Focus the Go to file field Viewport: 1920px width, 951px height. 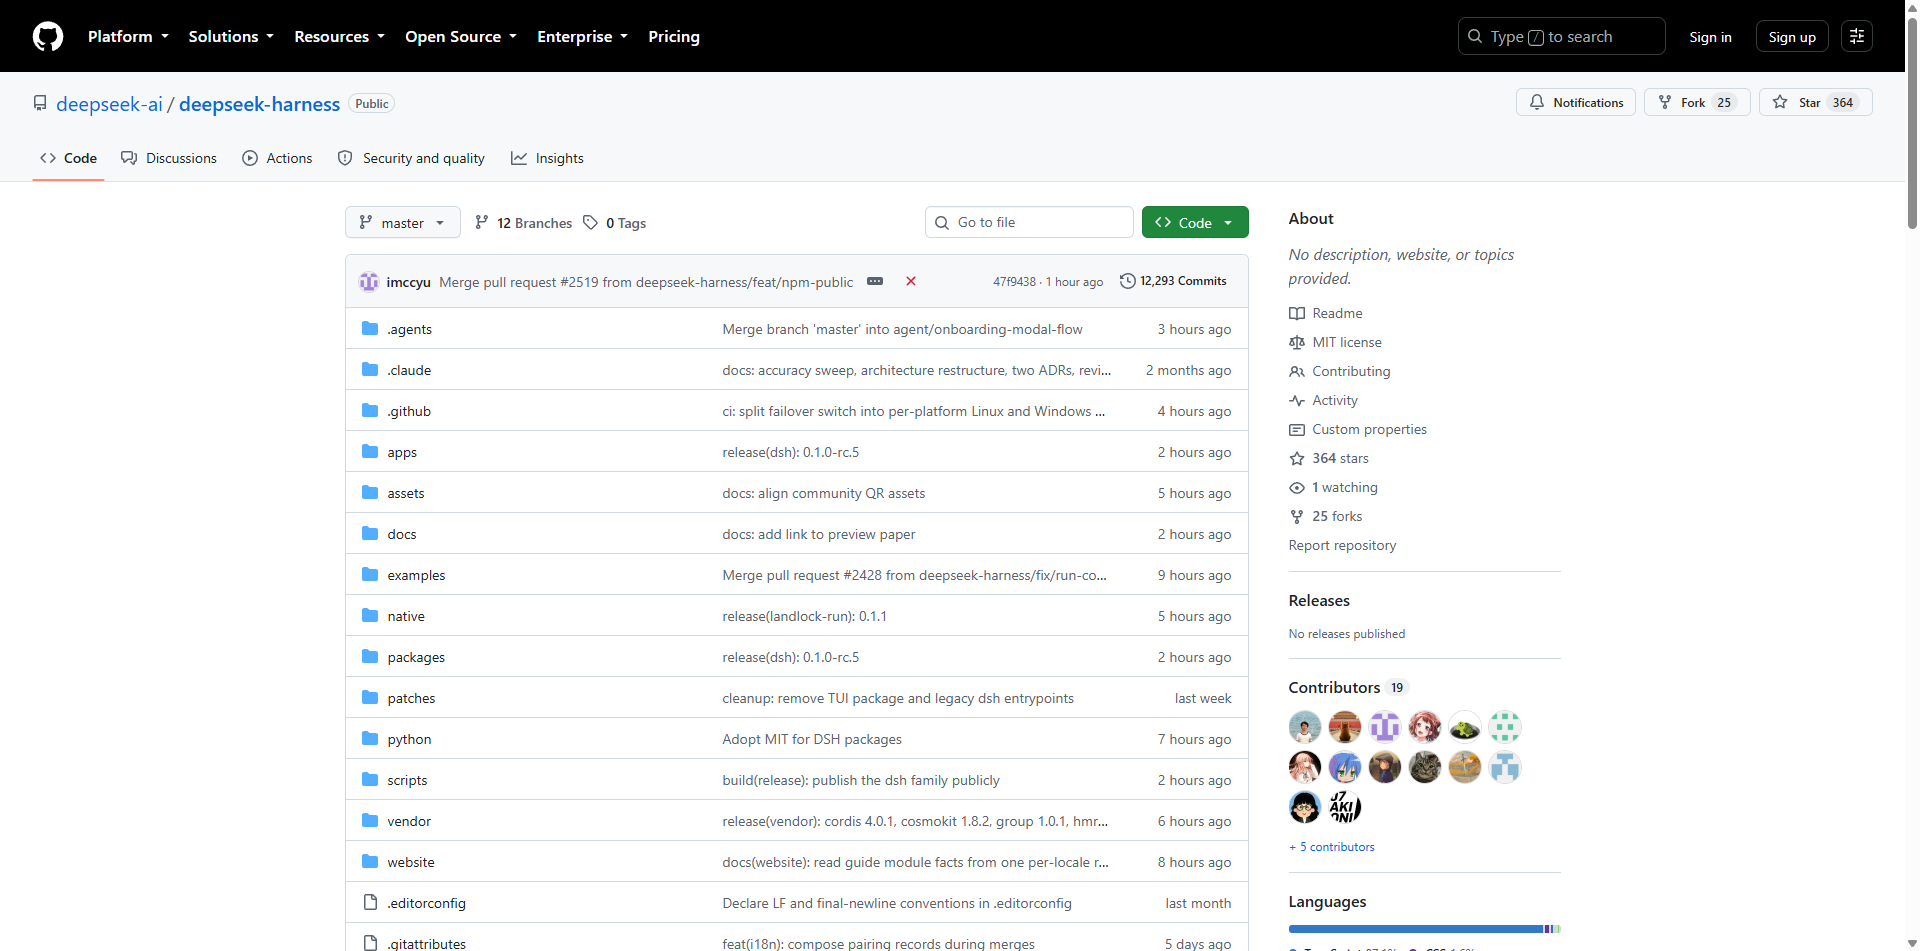[1029, 222]
